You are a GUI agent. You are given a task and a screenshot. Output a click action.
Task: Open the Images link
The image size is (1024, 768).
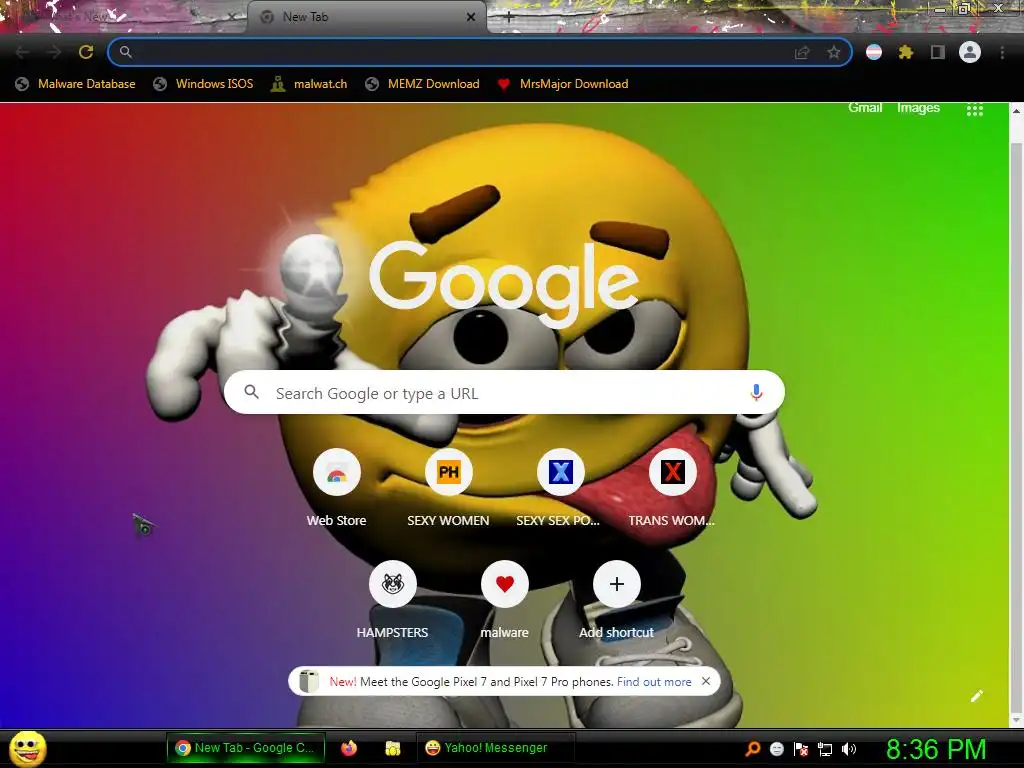tap(918, 108)
